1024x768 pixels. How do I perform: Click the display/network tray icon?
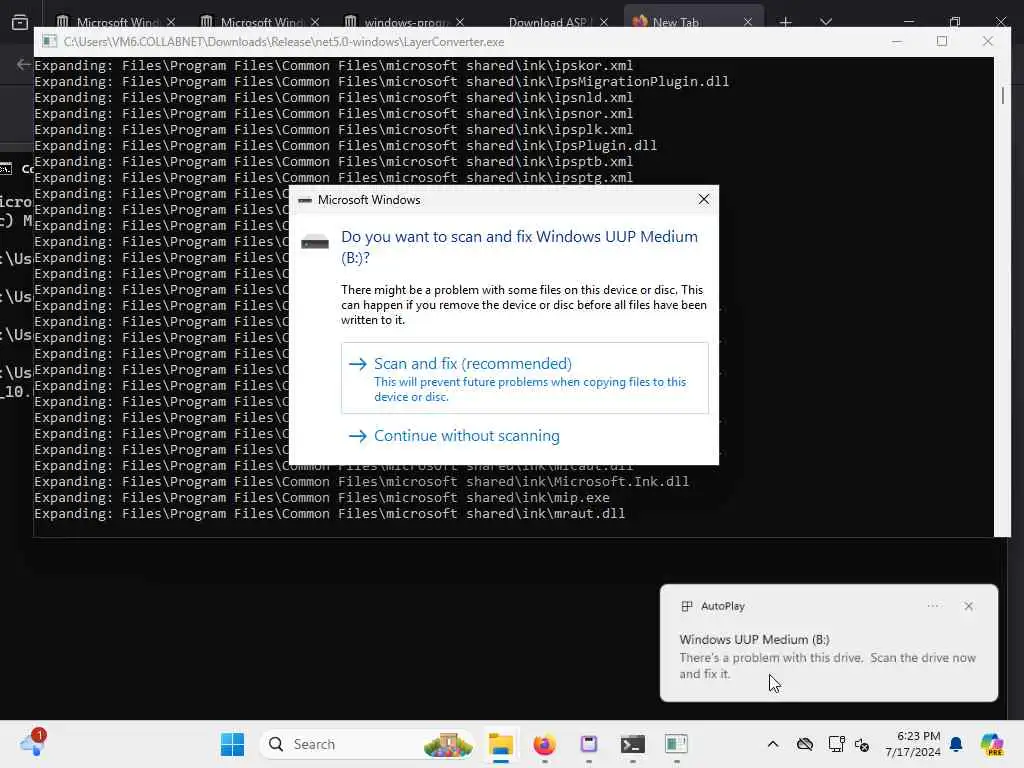[x=836, y=744]
